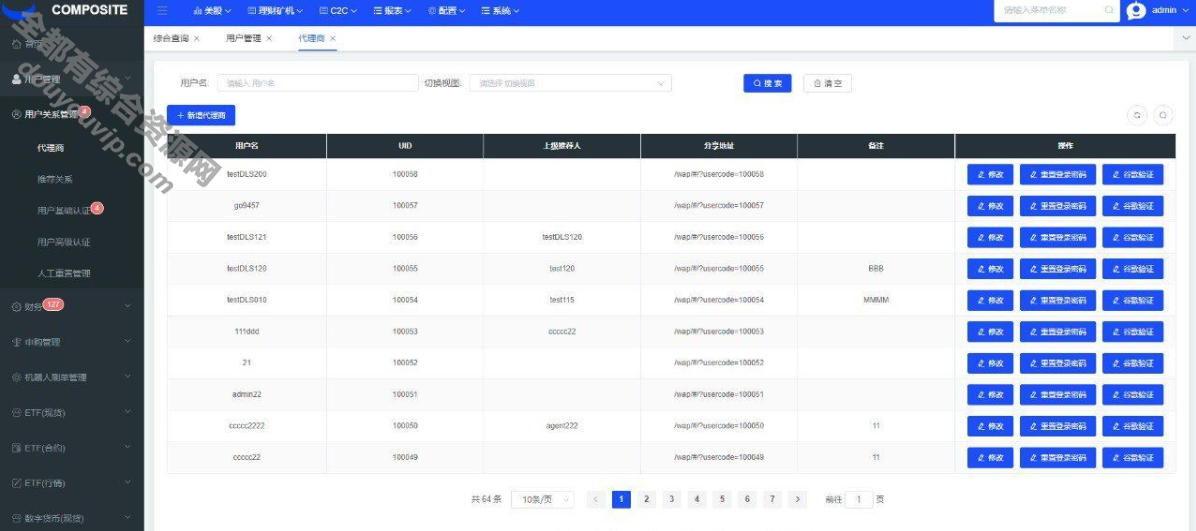Viewport: 1196px width, 531px height.
Task: Close the 综合查询 tab via its X
Action: coord(197,38)
